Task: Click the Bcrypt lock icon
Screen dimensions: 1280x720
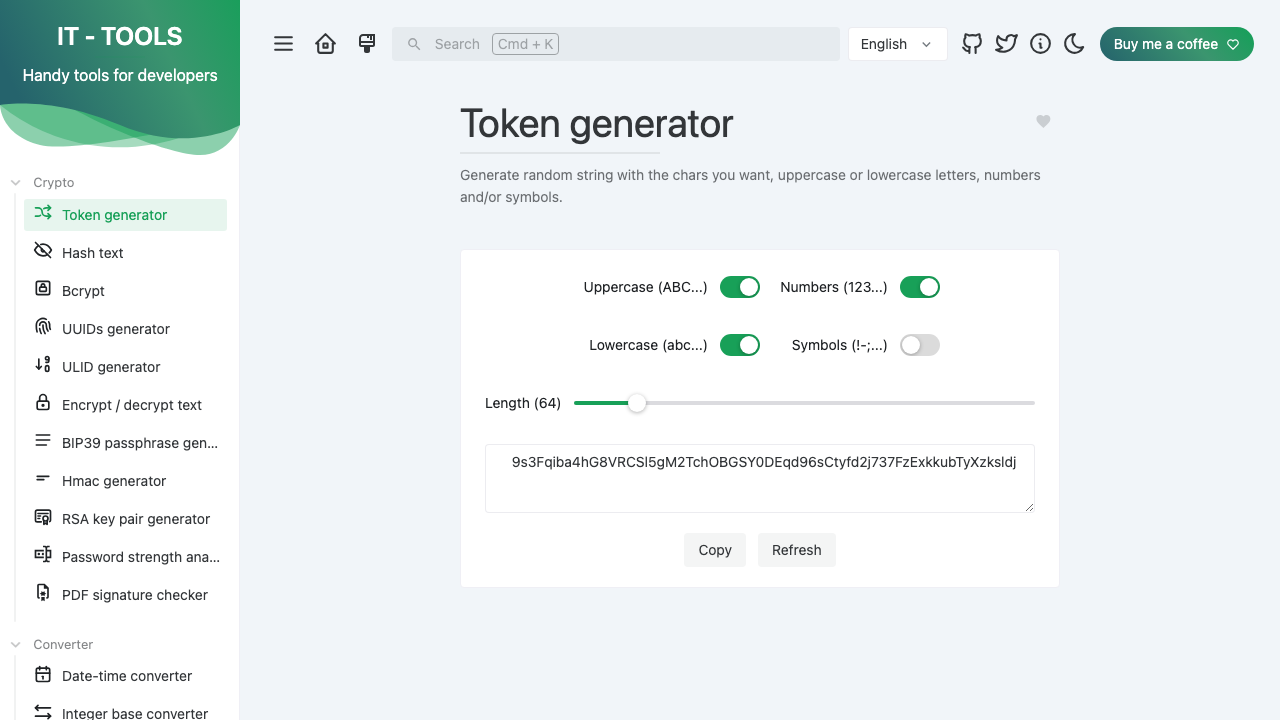Action: point(43,289)
